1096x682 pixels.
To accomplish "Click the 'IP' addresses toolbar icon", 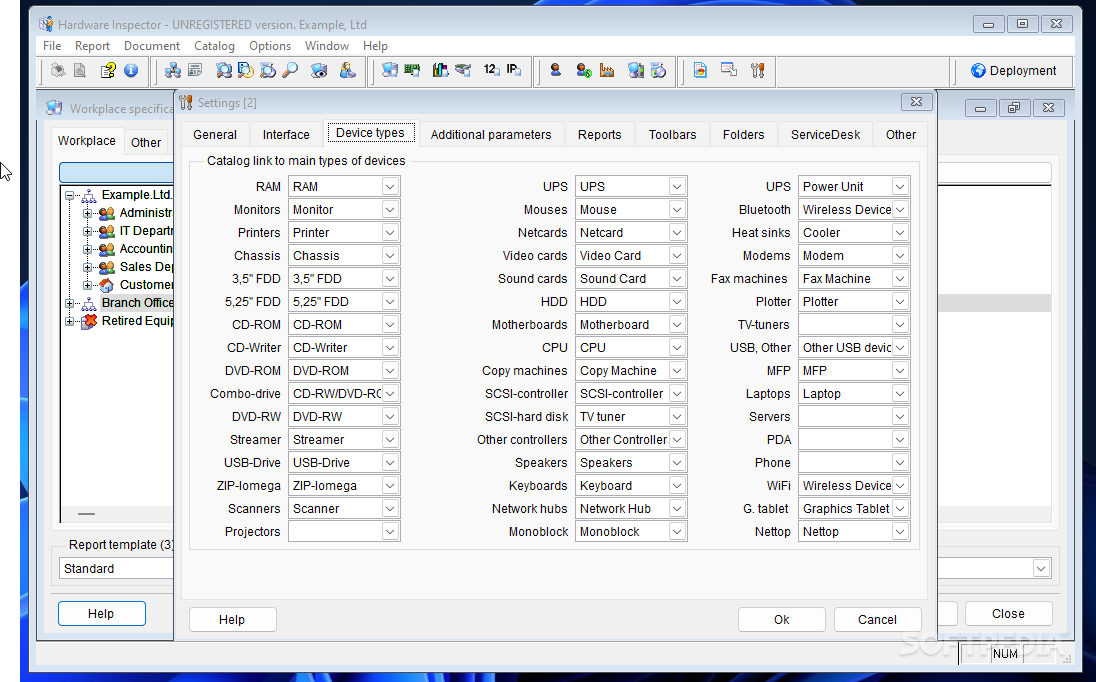I will tap(514, 70).
